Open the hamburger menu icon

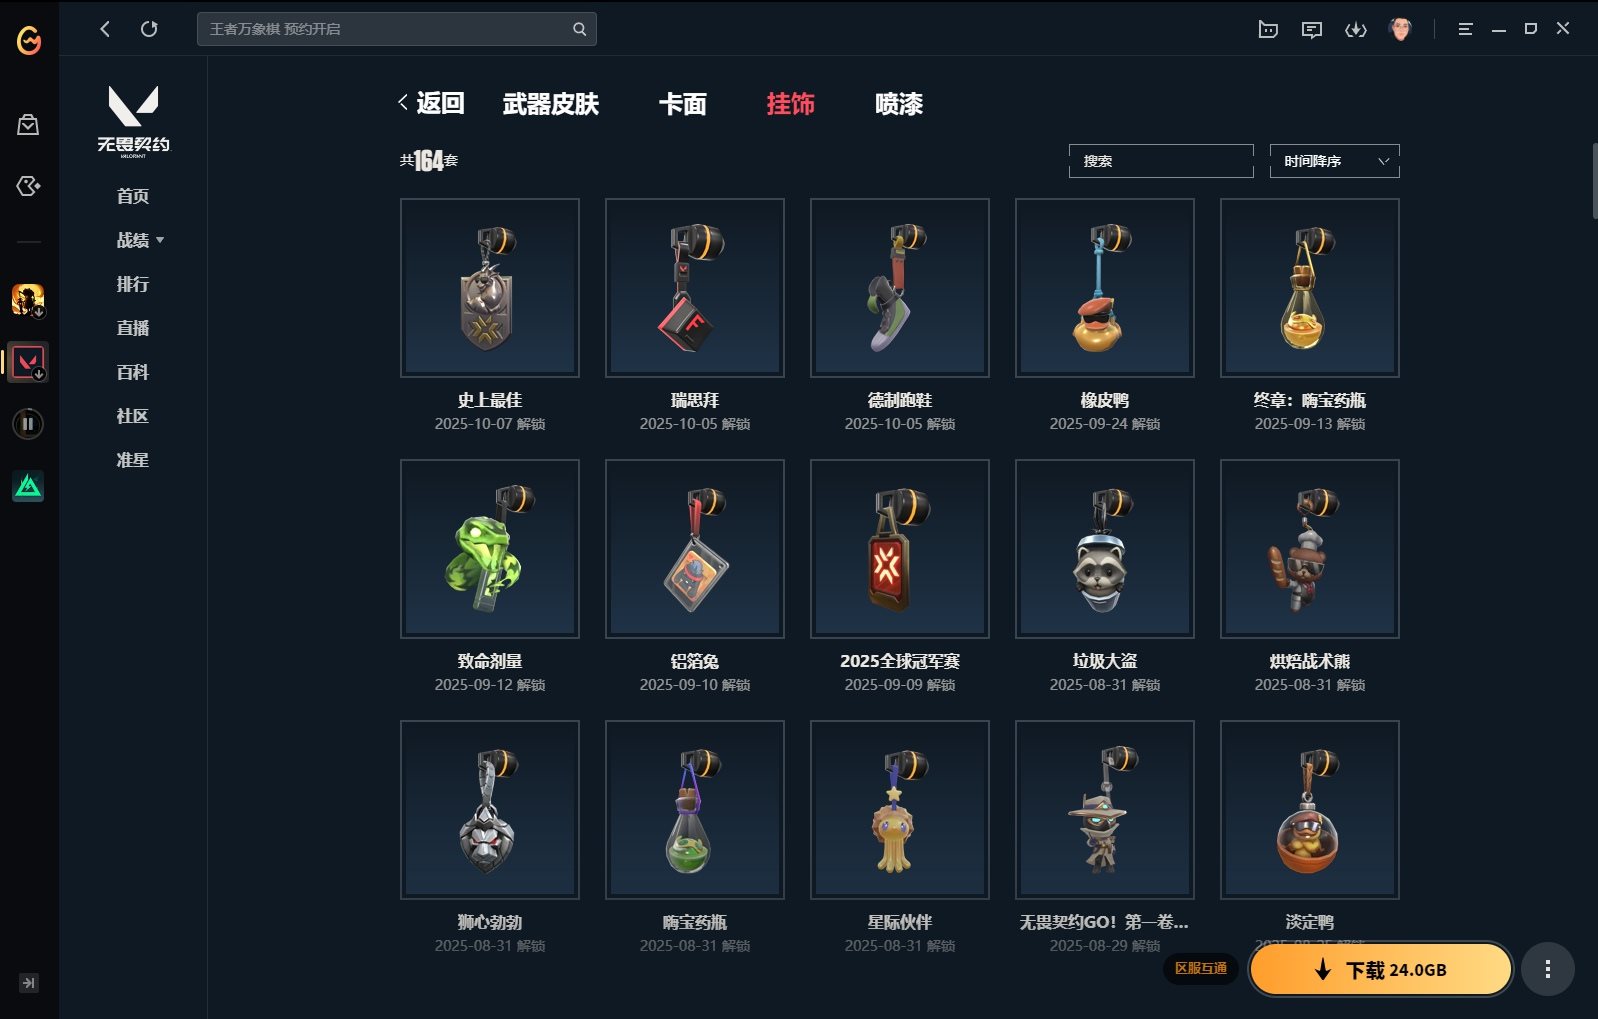[1465, 29]
